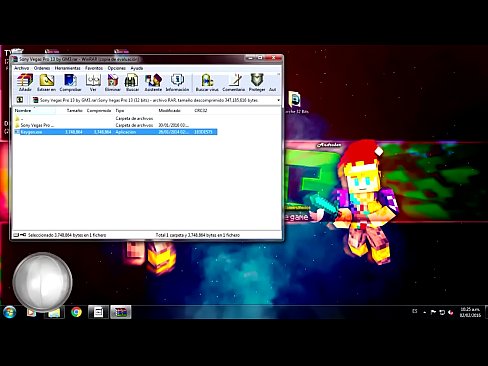The width and height of the screenshot is (488, 366).
Task: Click the up-one-level icon beside address bar
Action: pyautogui.click(x=20, y=100)
